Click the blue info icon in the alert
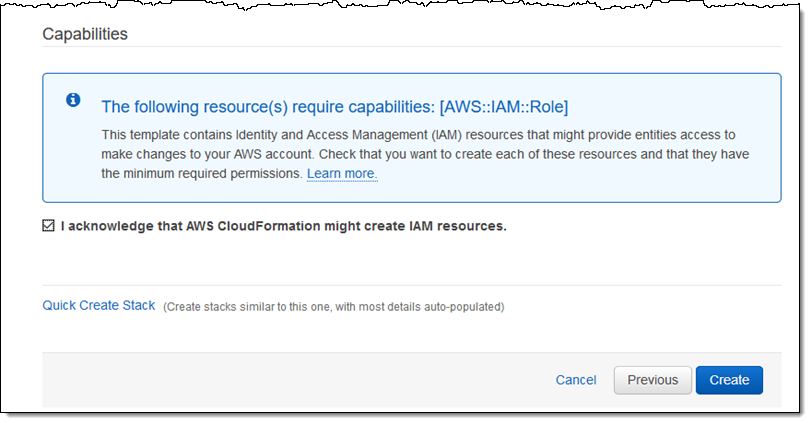Image resolution: width=810 pixels, height=423 pixels. click(73, 101)
